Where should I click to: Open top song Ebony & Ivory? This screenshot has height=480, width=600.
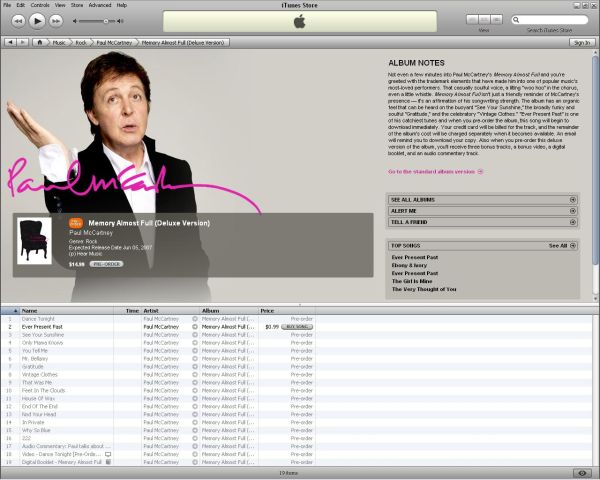pos(409,265)
